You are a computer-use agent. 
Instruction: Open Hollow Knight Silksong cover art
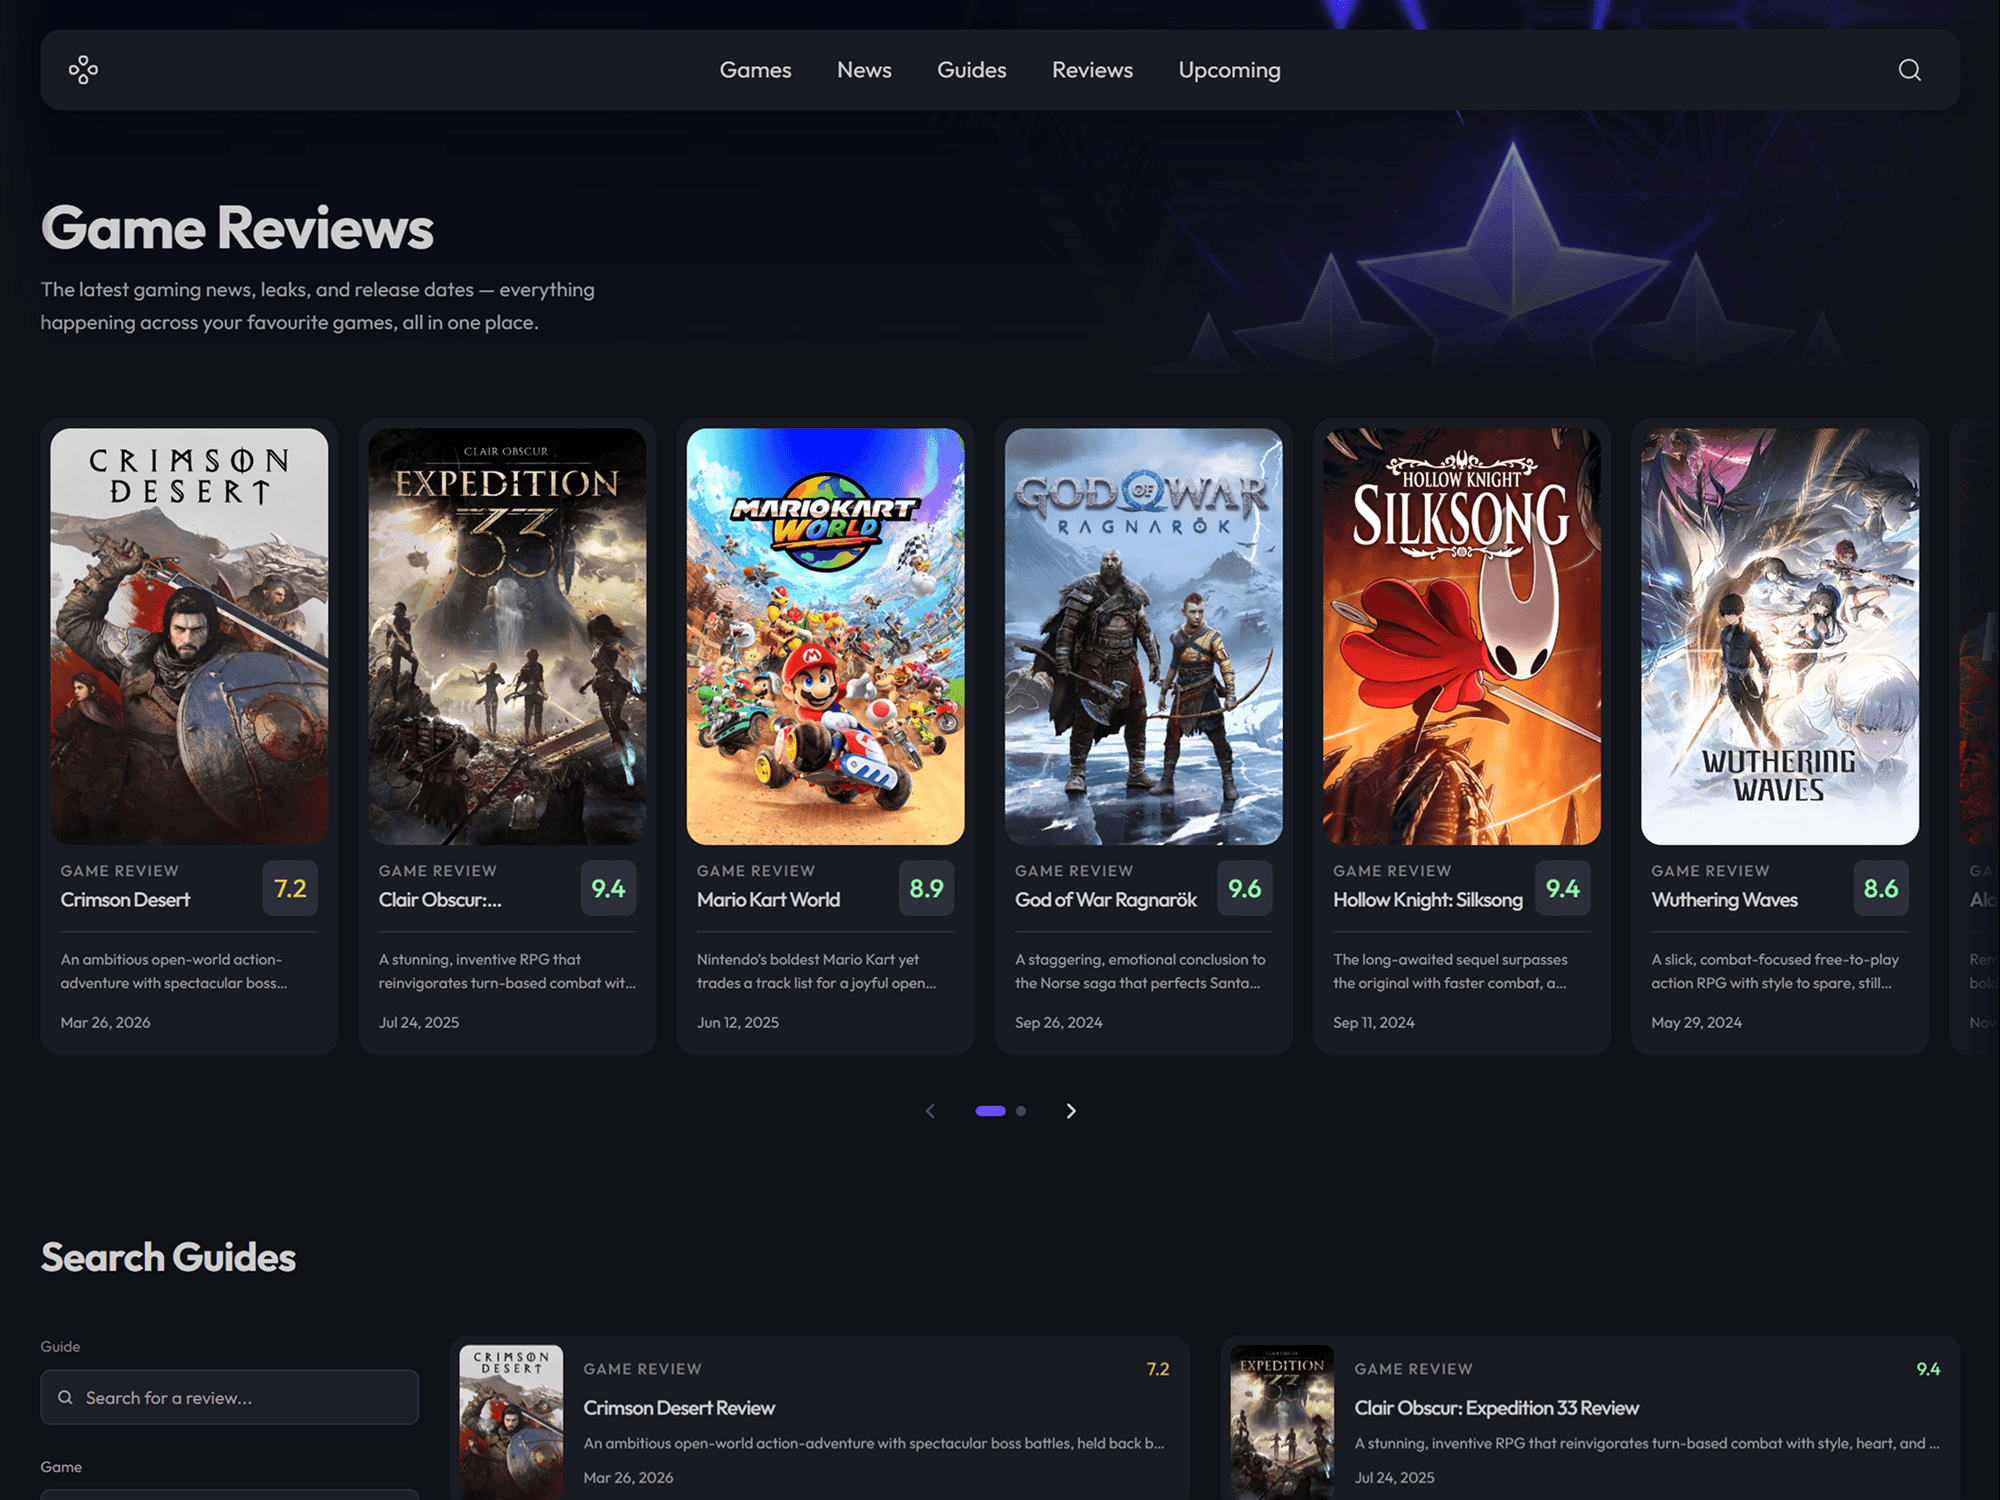coord(1461,637)
